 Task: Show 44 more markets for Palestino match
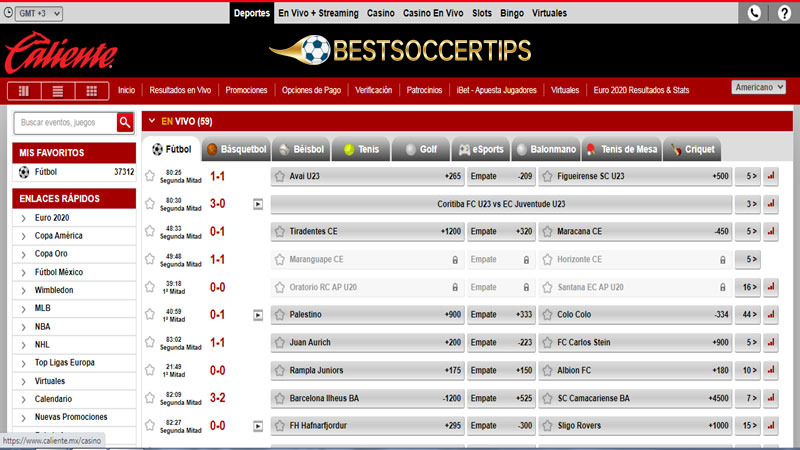(748, 315)
